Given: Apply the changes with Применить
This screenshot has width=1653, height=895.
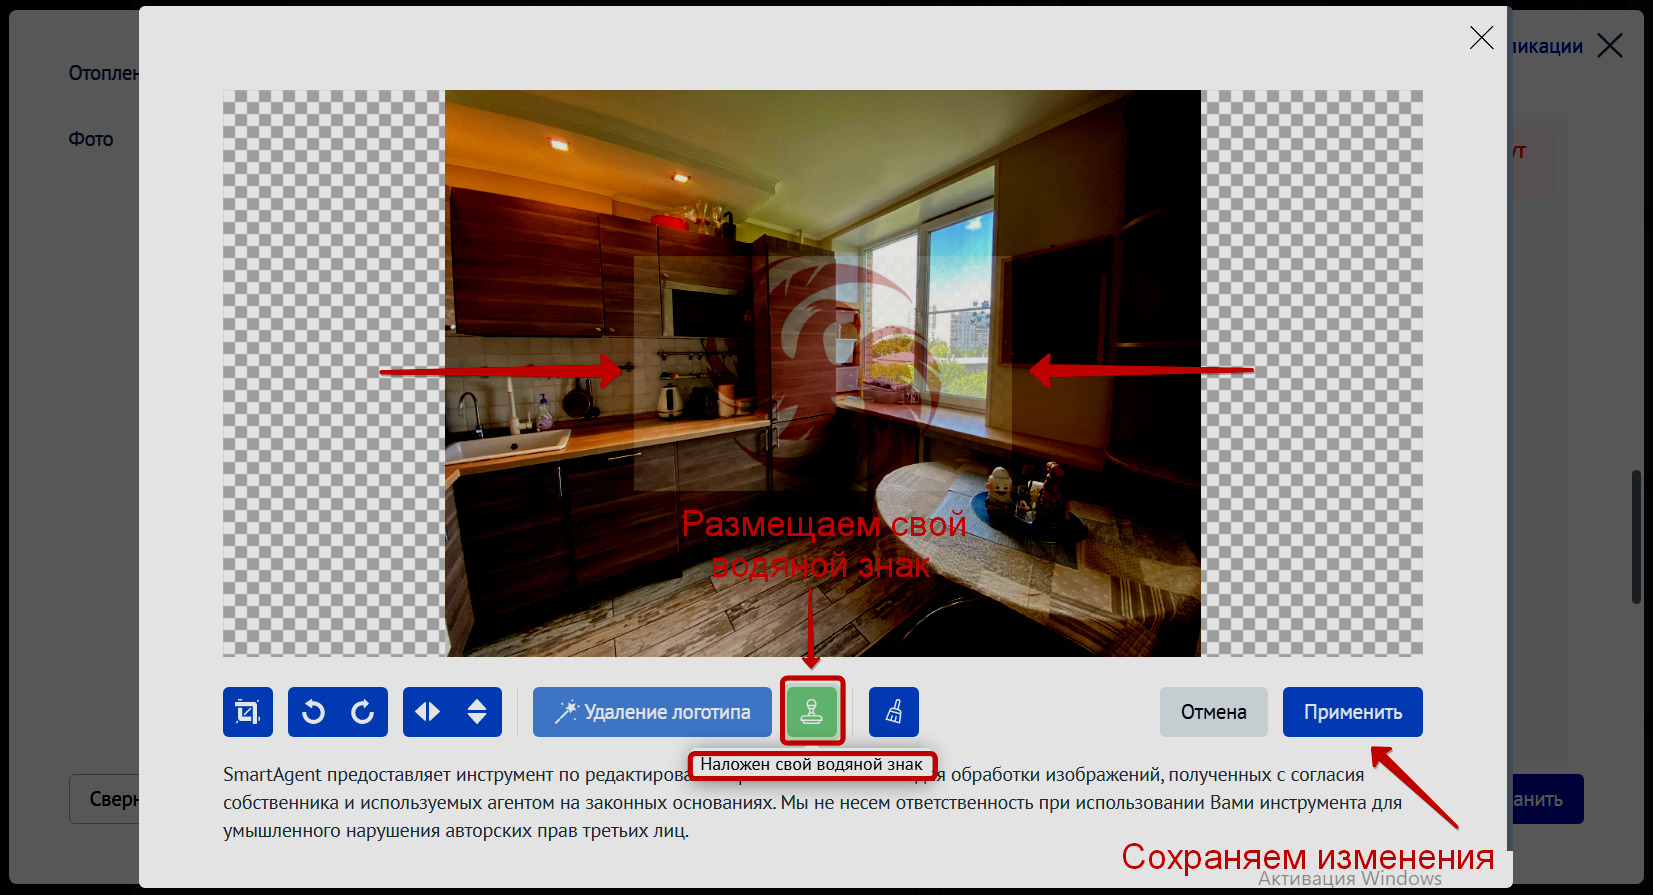Looking at the screenshot, I should pos(1353,712).
